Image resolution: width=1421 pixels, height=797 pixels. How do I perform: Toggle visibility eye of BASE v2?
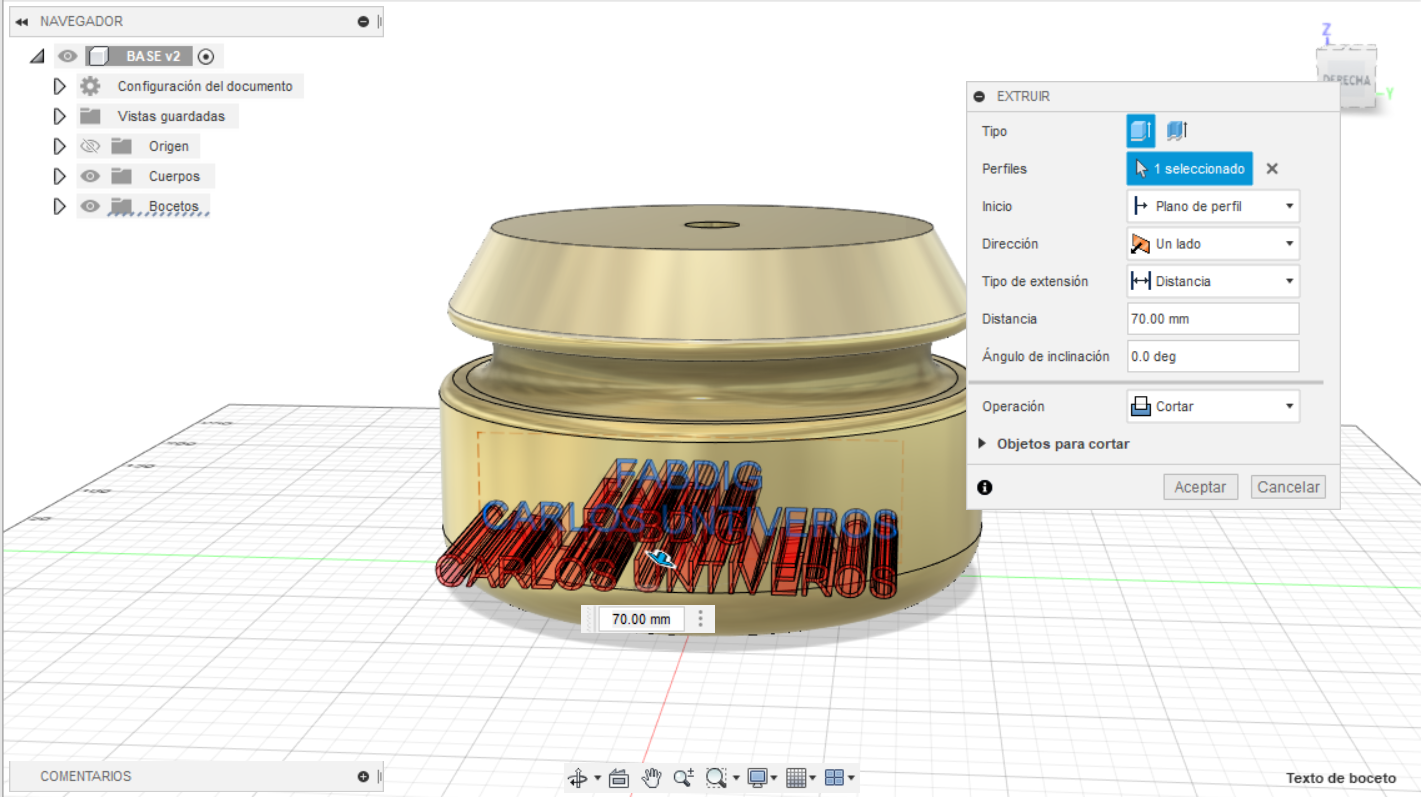click(67, 56)
